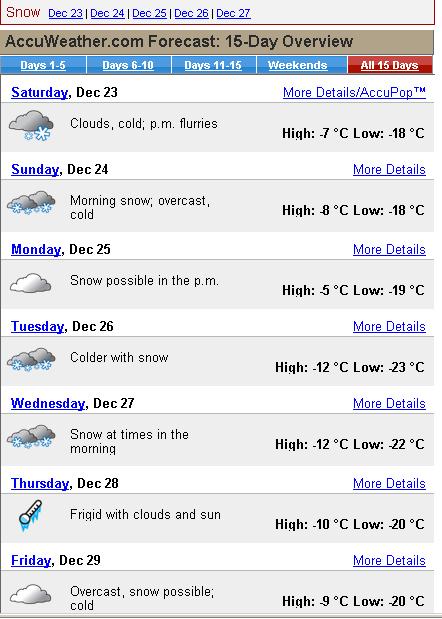Select the Weekends tab
Viewport: 442px width, 619px height.
298,65
